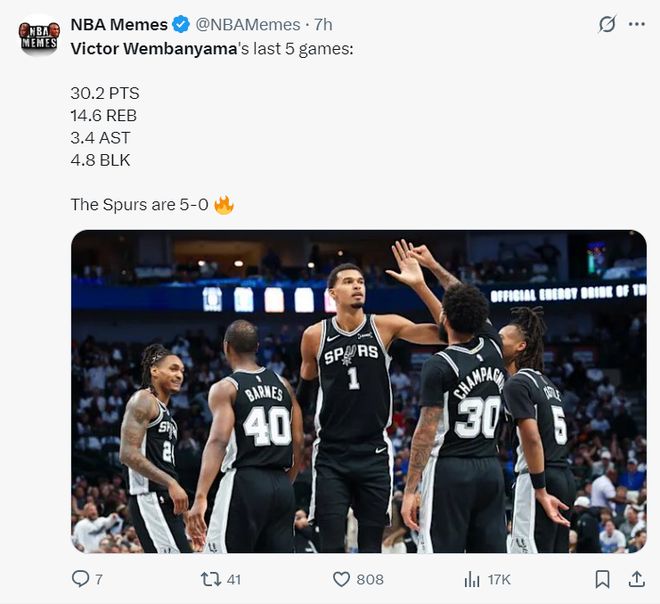Open the view analytics bar-chart icon

click(472, 579)
